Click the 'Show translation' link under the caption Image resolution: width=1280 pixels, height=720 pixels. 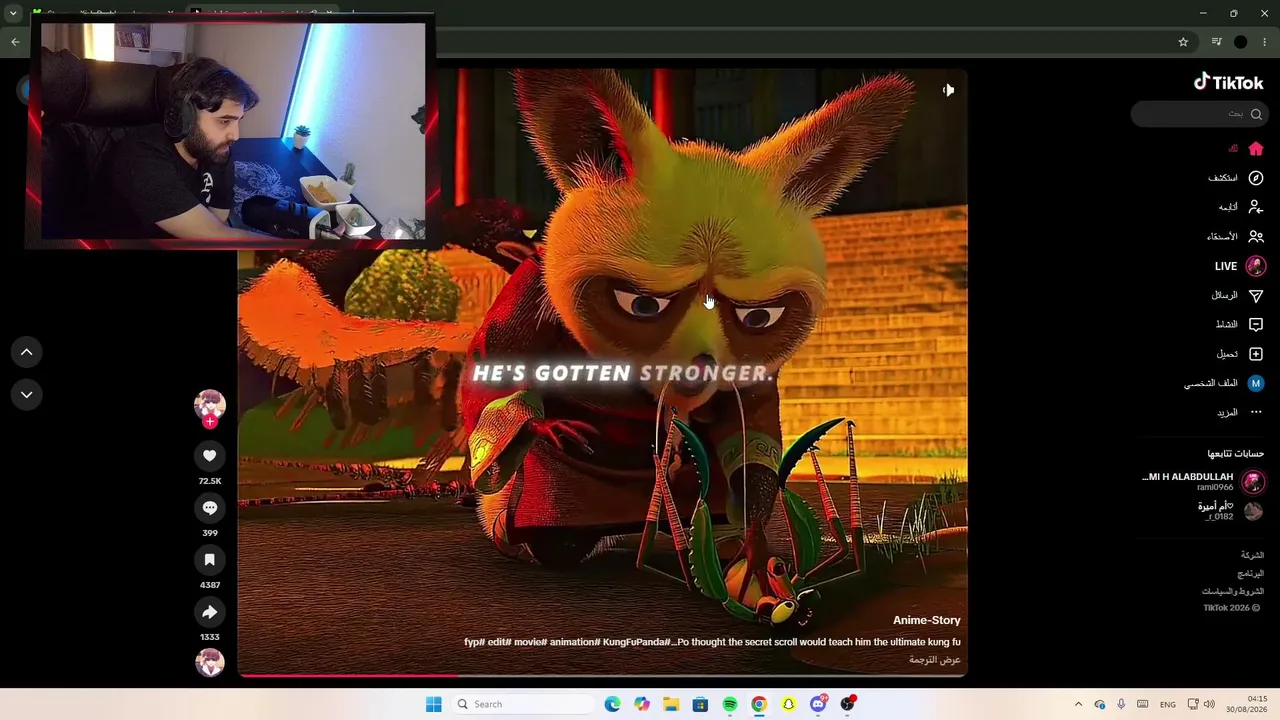pos(935,660)
